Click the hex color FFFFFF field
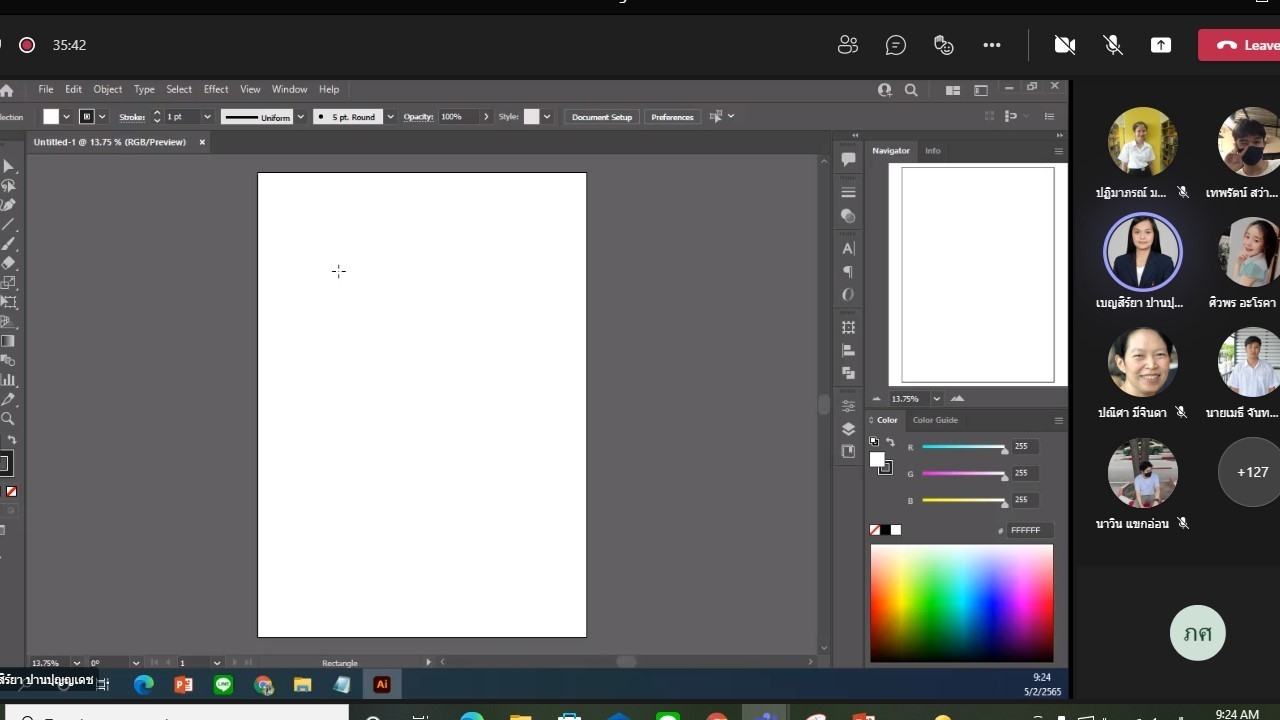The image size is (1280, 720). 1029,530
